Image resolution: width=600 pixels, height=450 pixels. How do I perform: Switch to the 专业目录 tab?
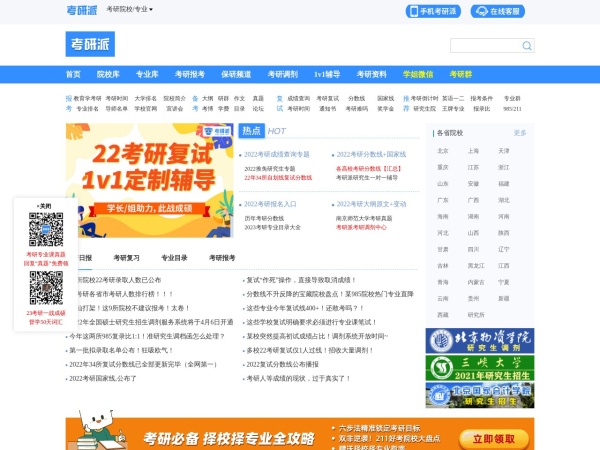pyautogui.click(x=174, y=257)
